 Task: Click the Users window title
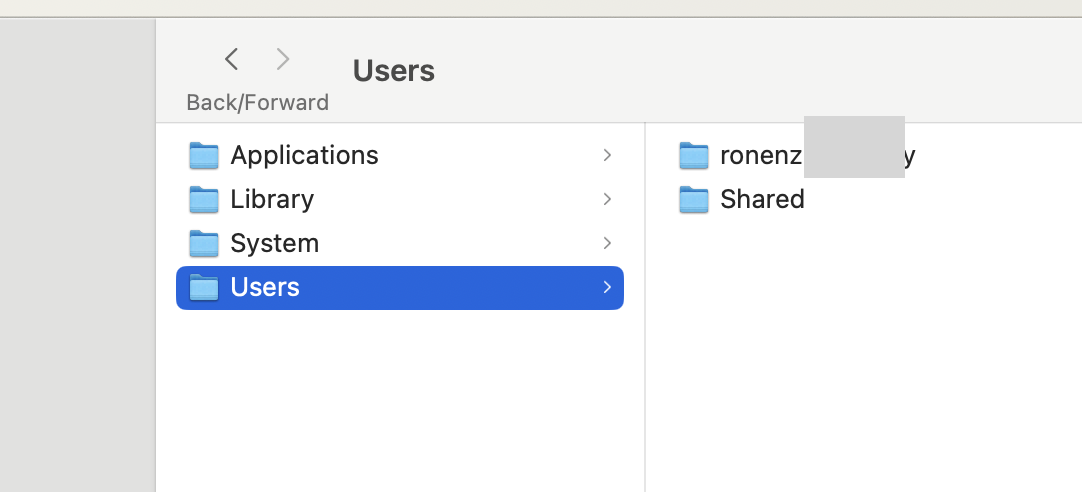pyautogui.click(x=394, y=71)
